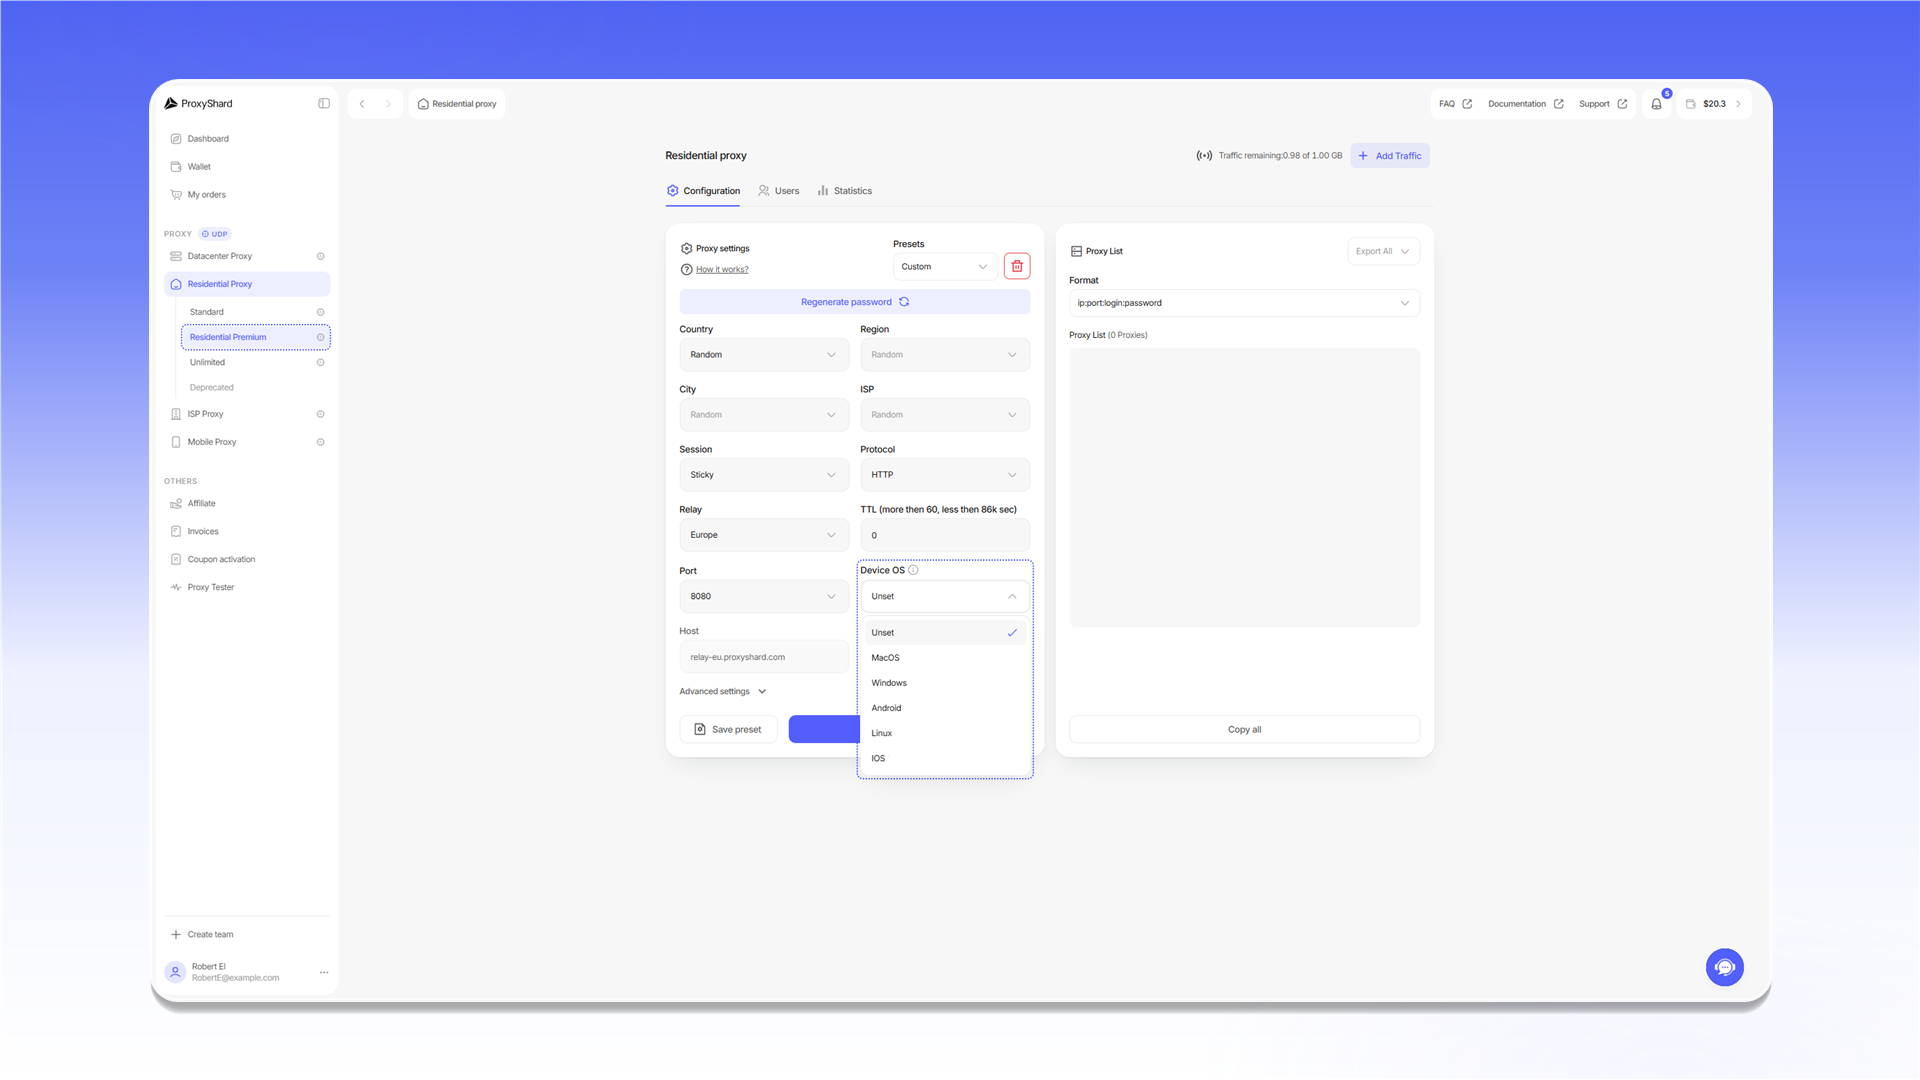Open the Format ip:port:login:password dropdown
The image size is (1920, 1080).
coord(1244,303)
